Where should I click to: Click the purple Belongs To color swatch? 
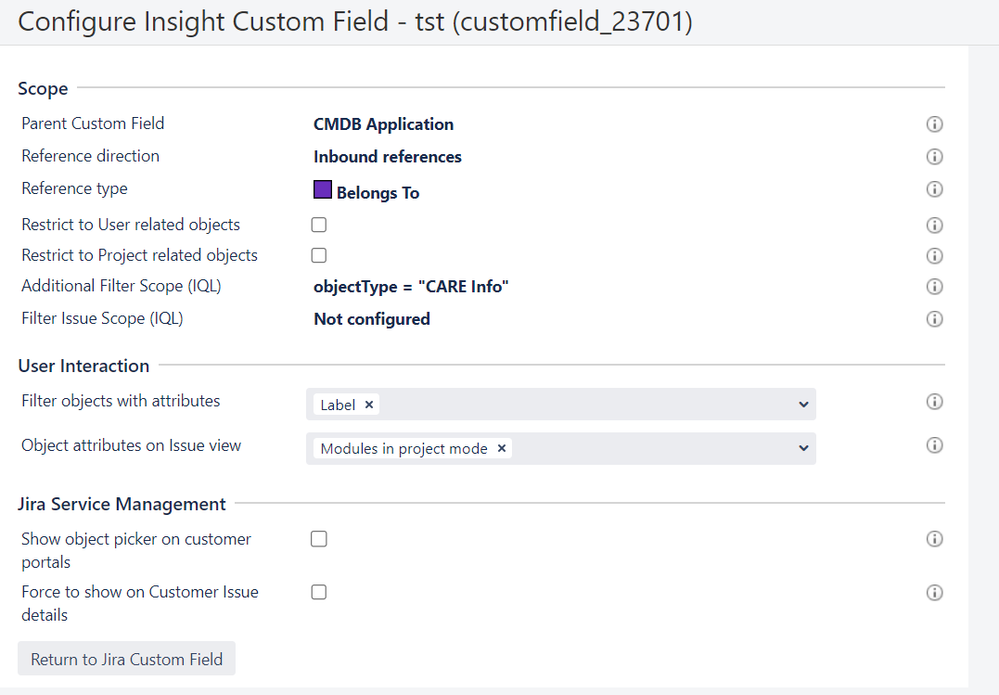(322, 190)
